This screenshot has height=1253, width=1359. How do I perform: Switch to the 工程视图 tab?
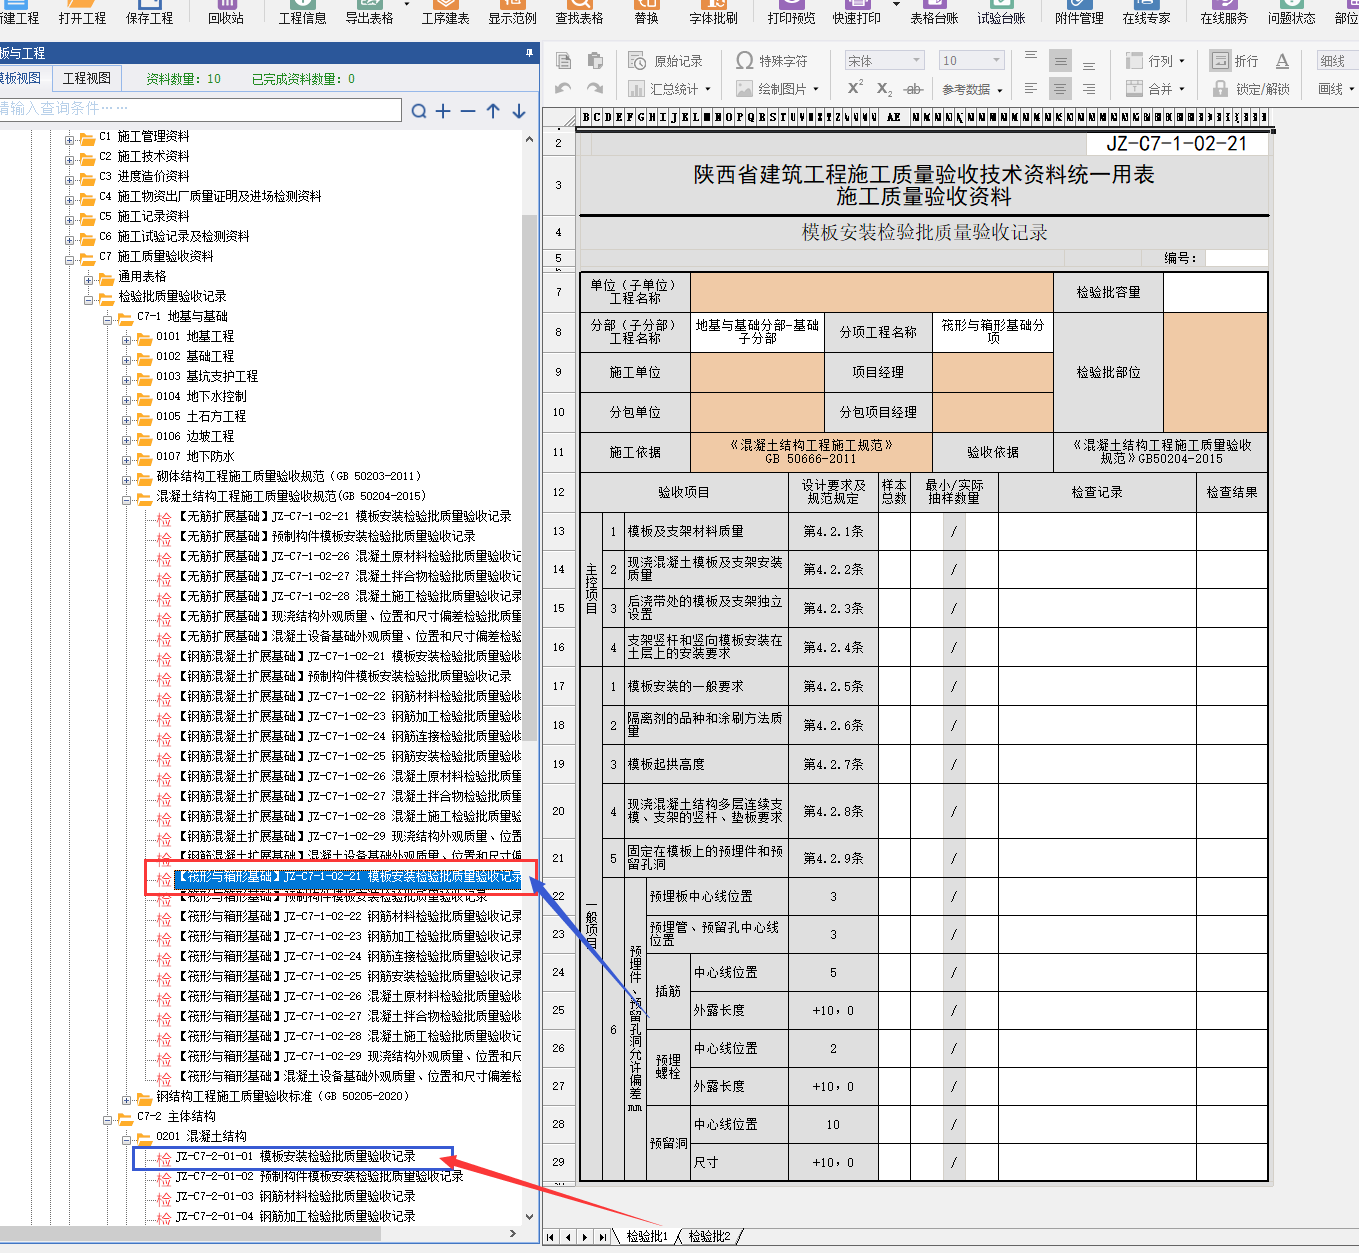(87, 78)
